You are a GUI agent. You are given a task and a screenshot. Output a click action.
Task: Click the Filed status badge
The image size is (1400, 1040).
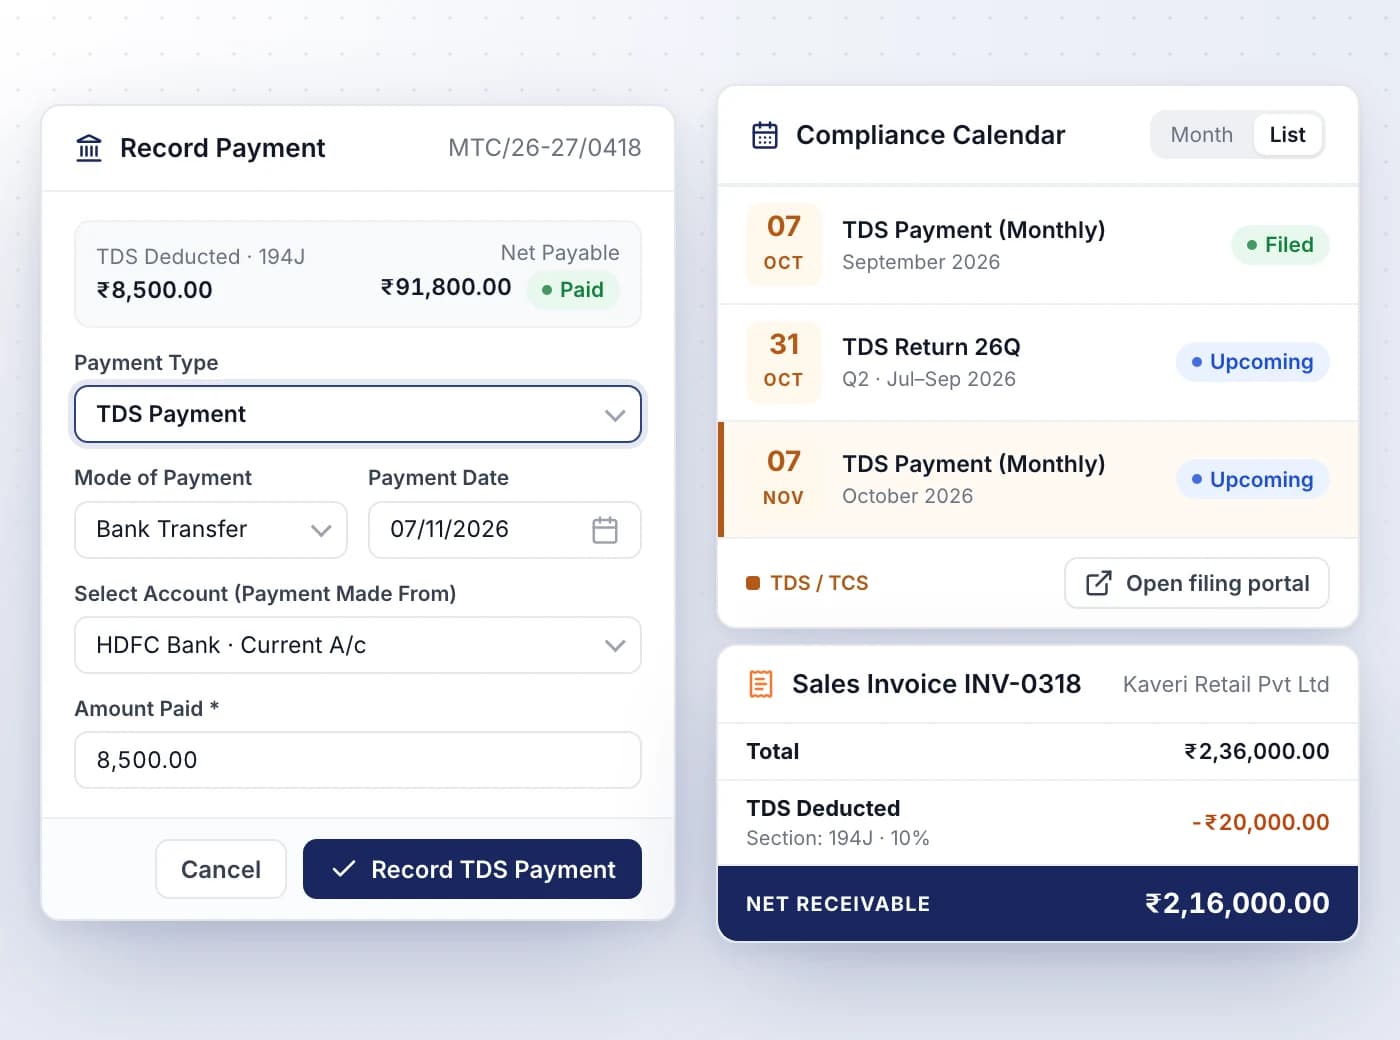[1280, 245]
